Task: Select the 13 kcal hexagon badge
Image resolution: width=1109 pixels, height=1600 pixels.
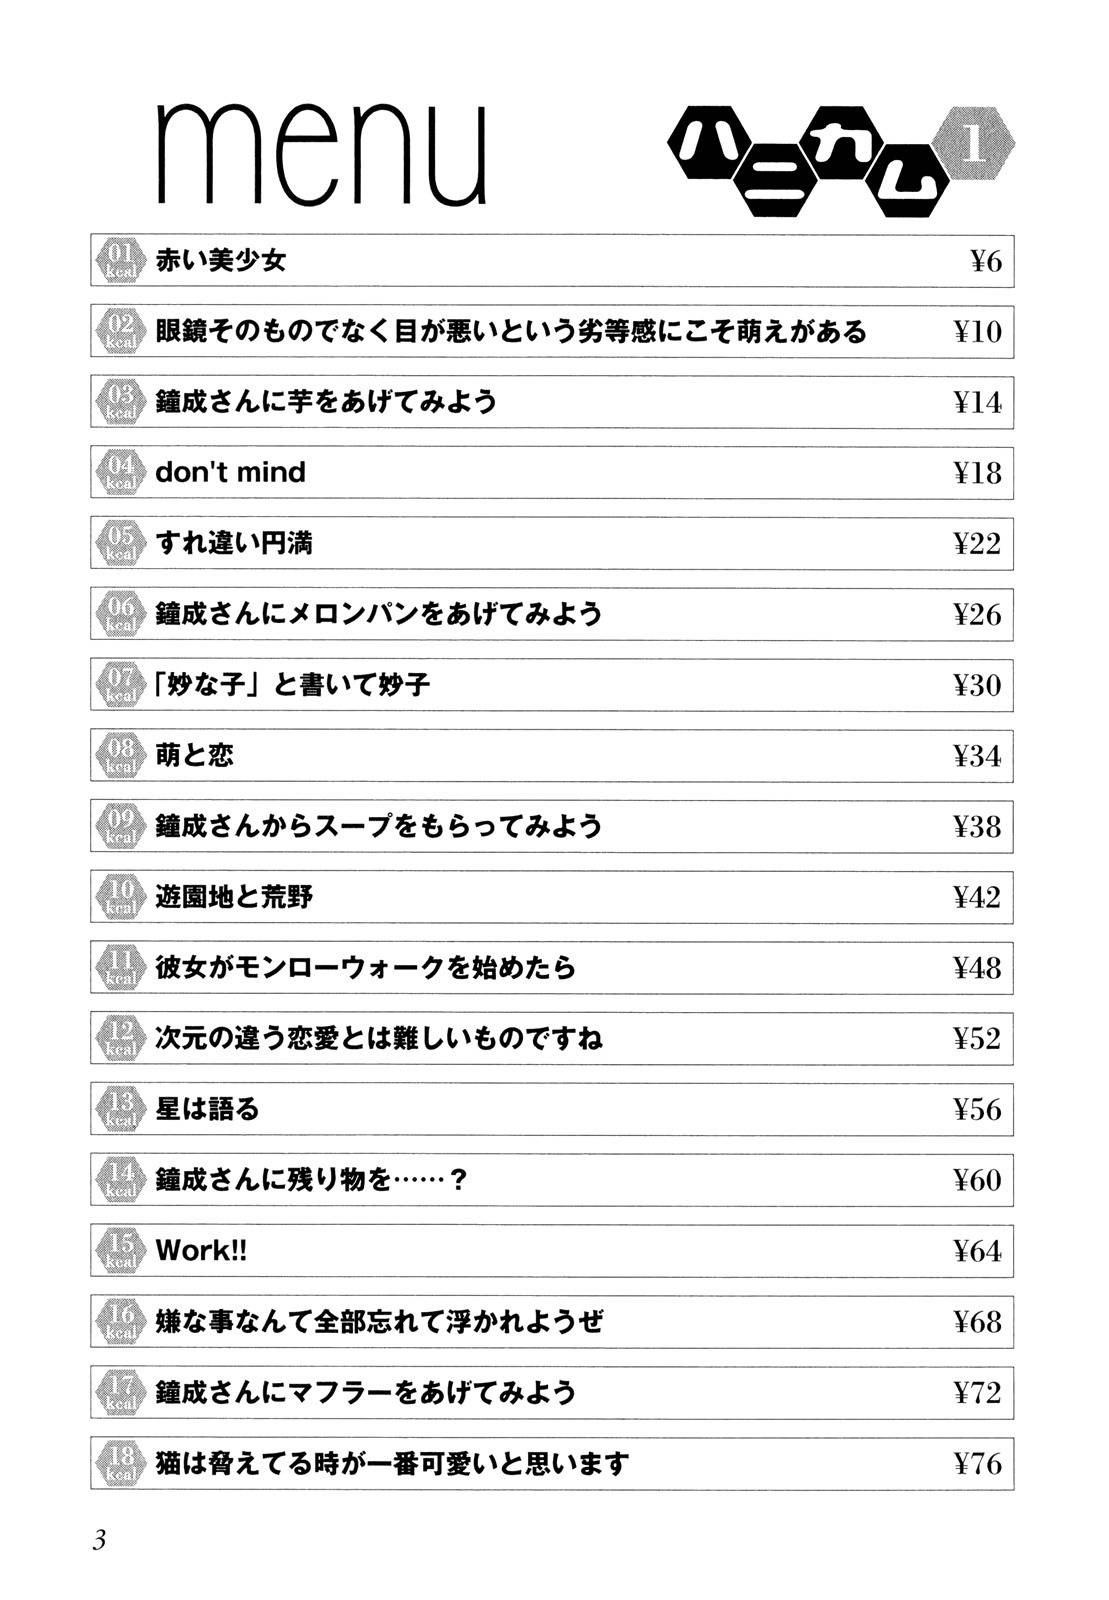Action: point(120,1109)
